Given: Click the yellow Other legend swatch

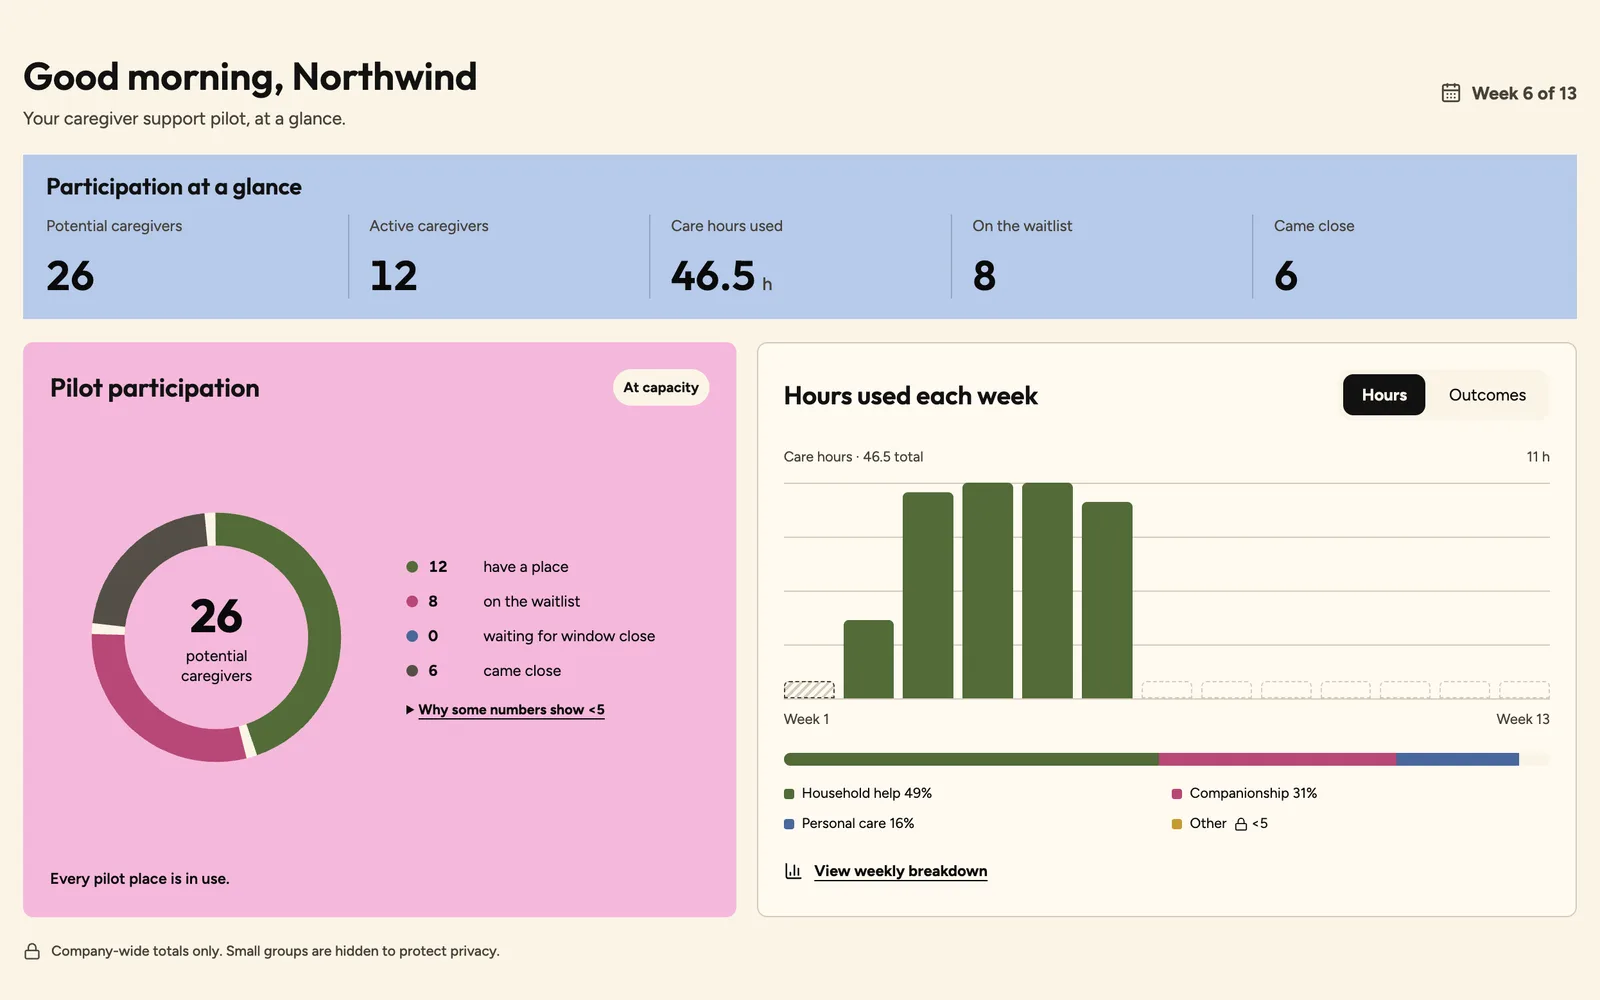Looking at the screenshot, I should click(x=1177, y=824).
